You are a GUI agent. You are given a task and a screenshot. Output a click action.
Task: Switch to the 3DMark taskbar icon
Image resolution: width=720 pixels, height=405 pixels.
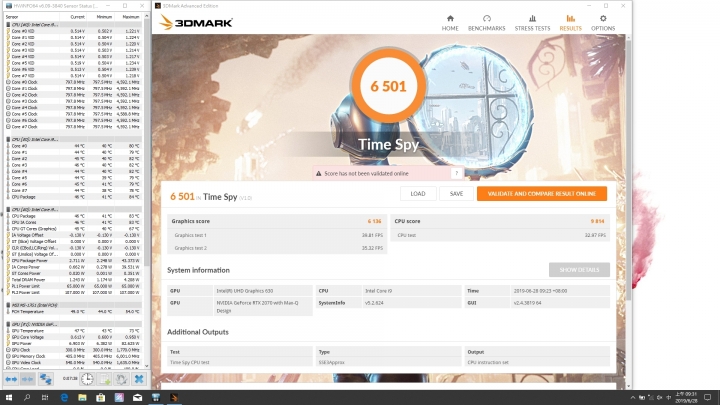click(174, 398)
